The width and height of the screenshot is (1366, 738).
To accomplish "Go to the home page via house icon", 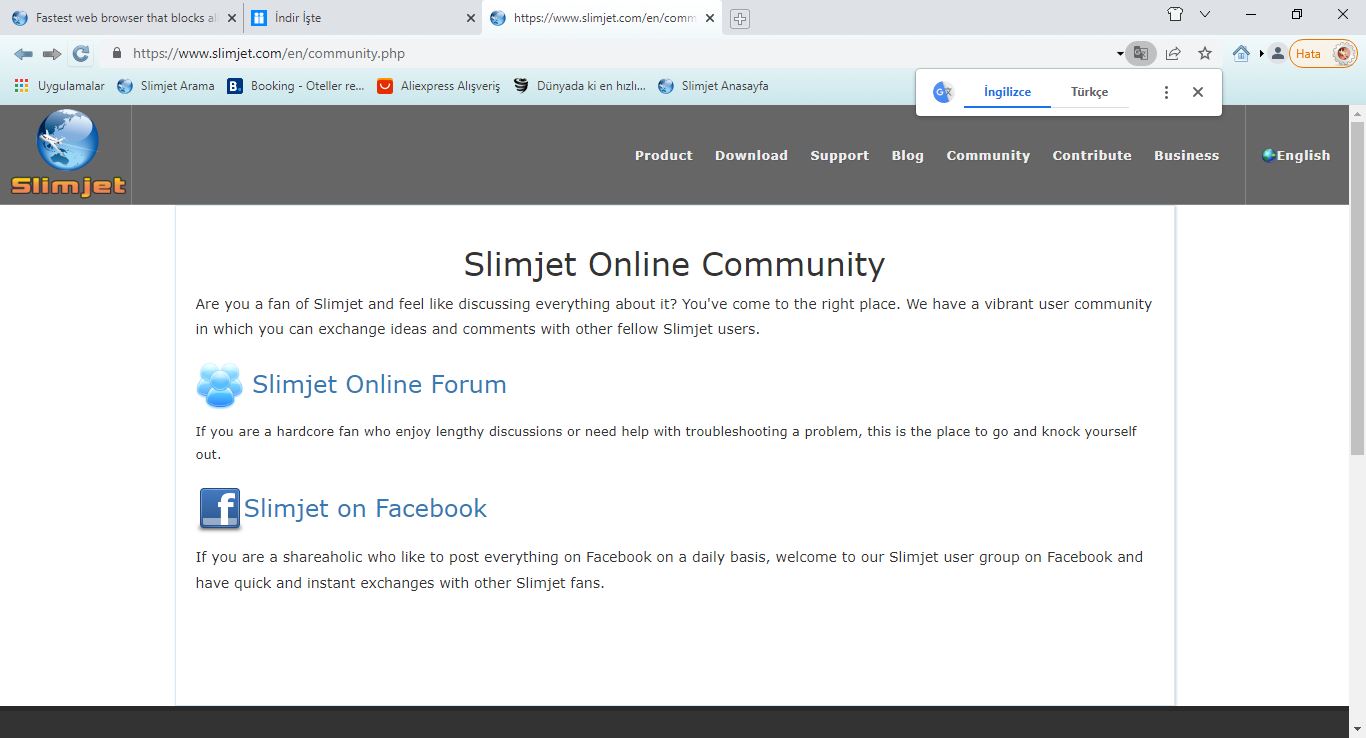I will [1241, 54].
